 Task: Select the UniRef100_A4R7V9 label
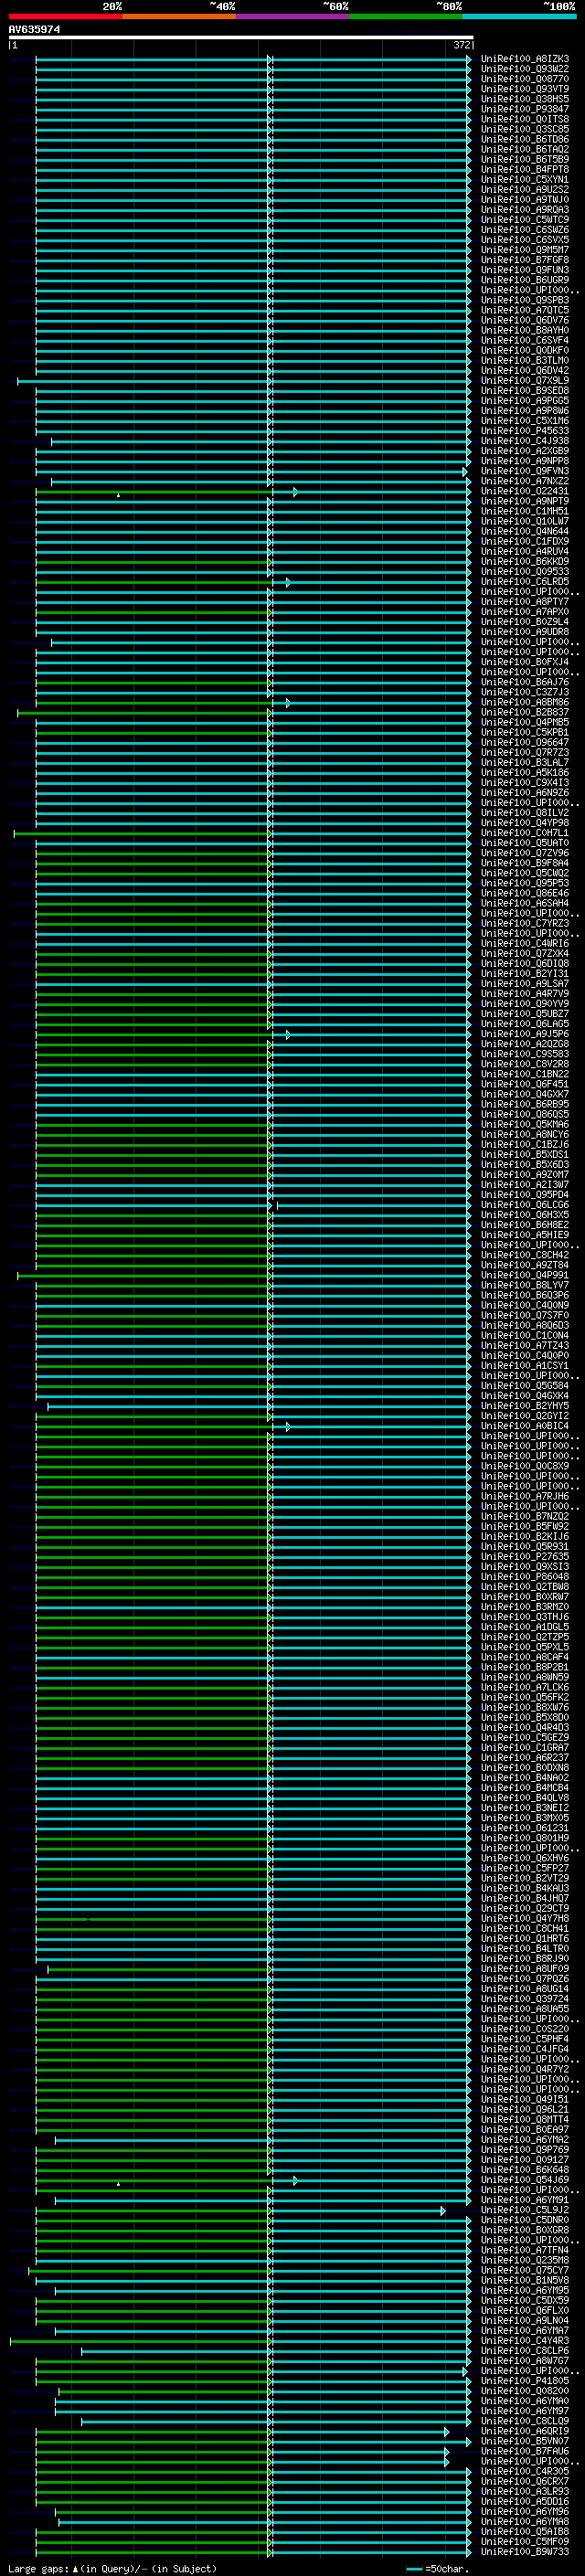(525, 994)
